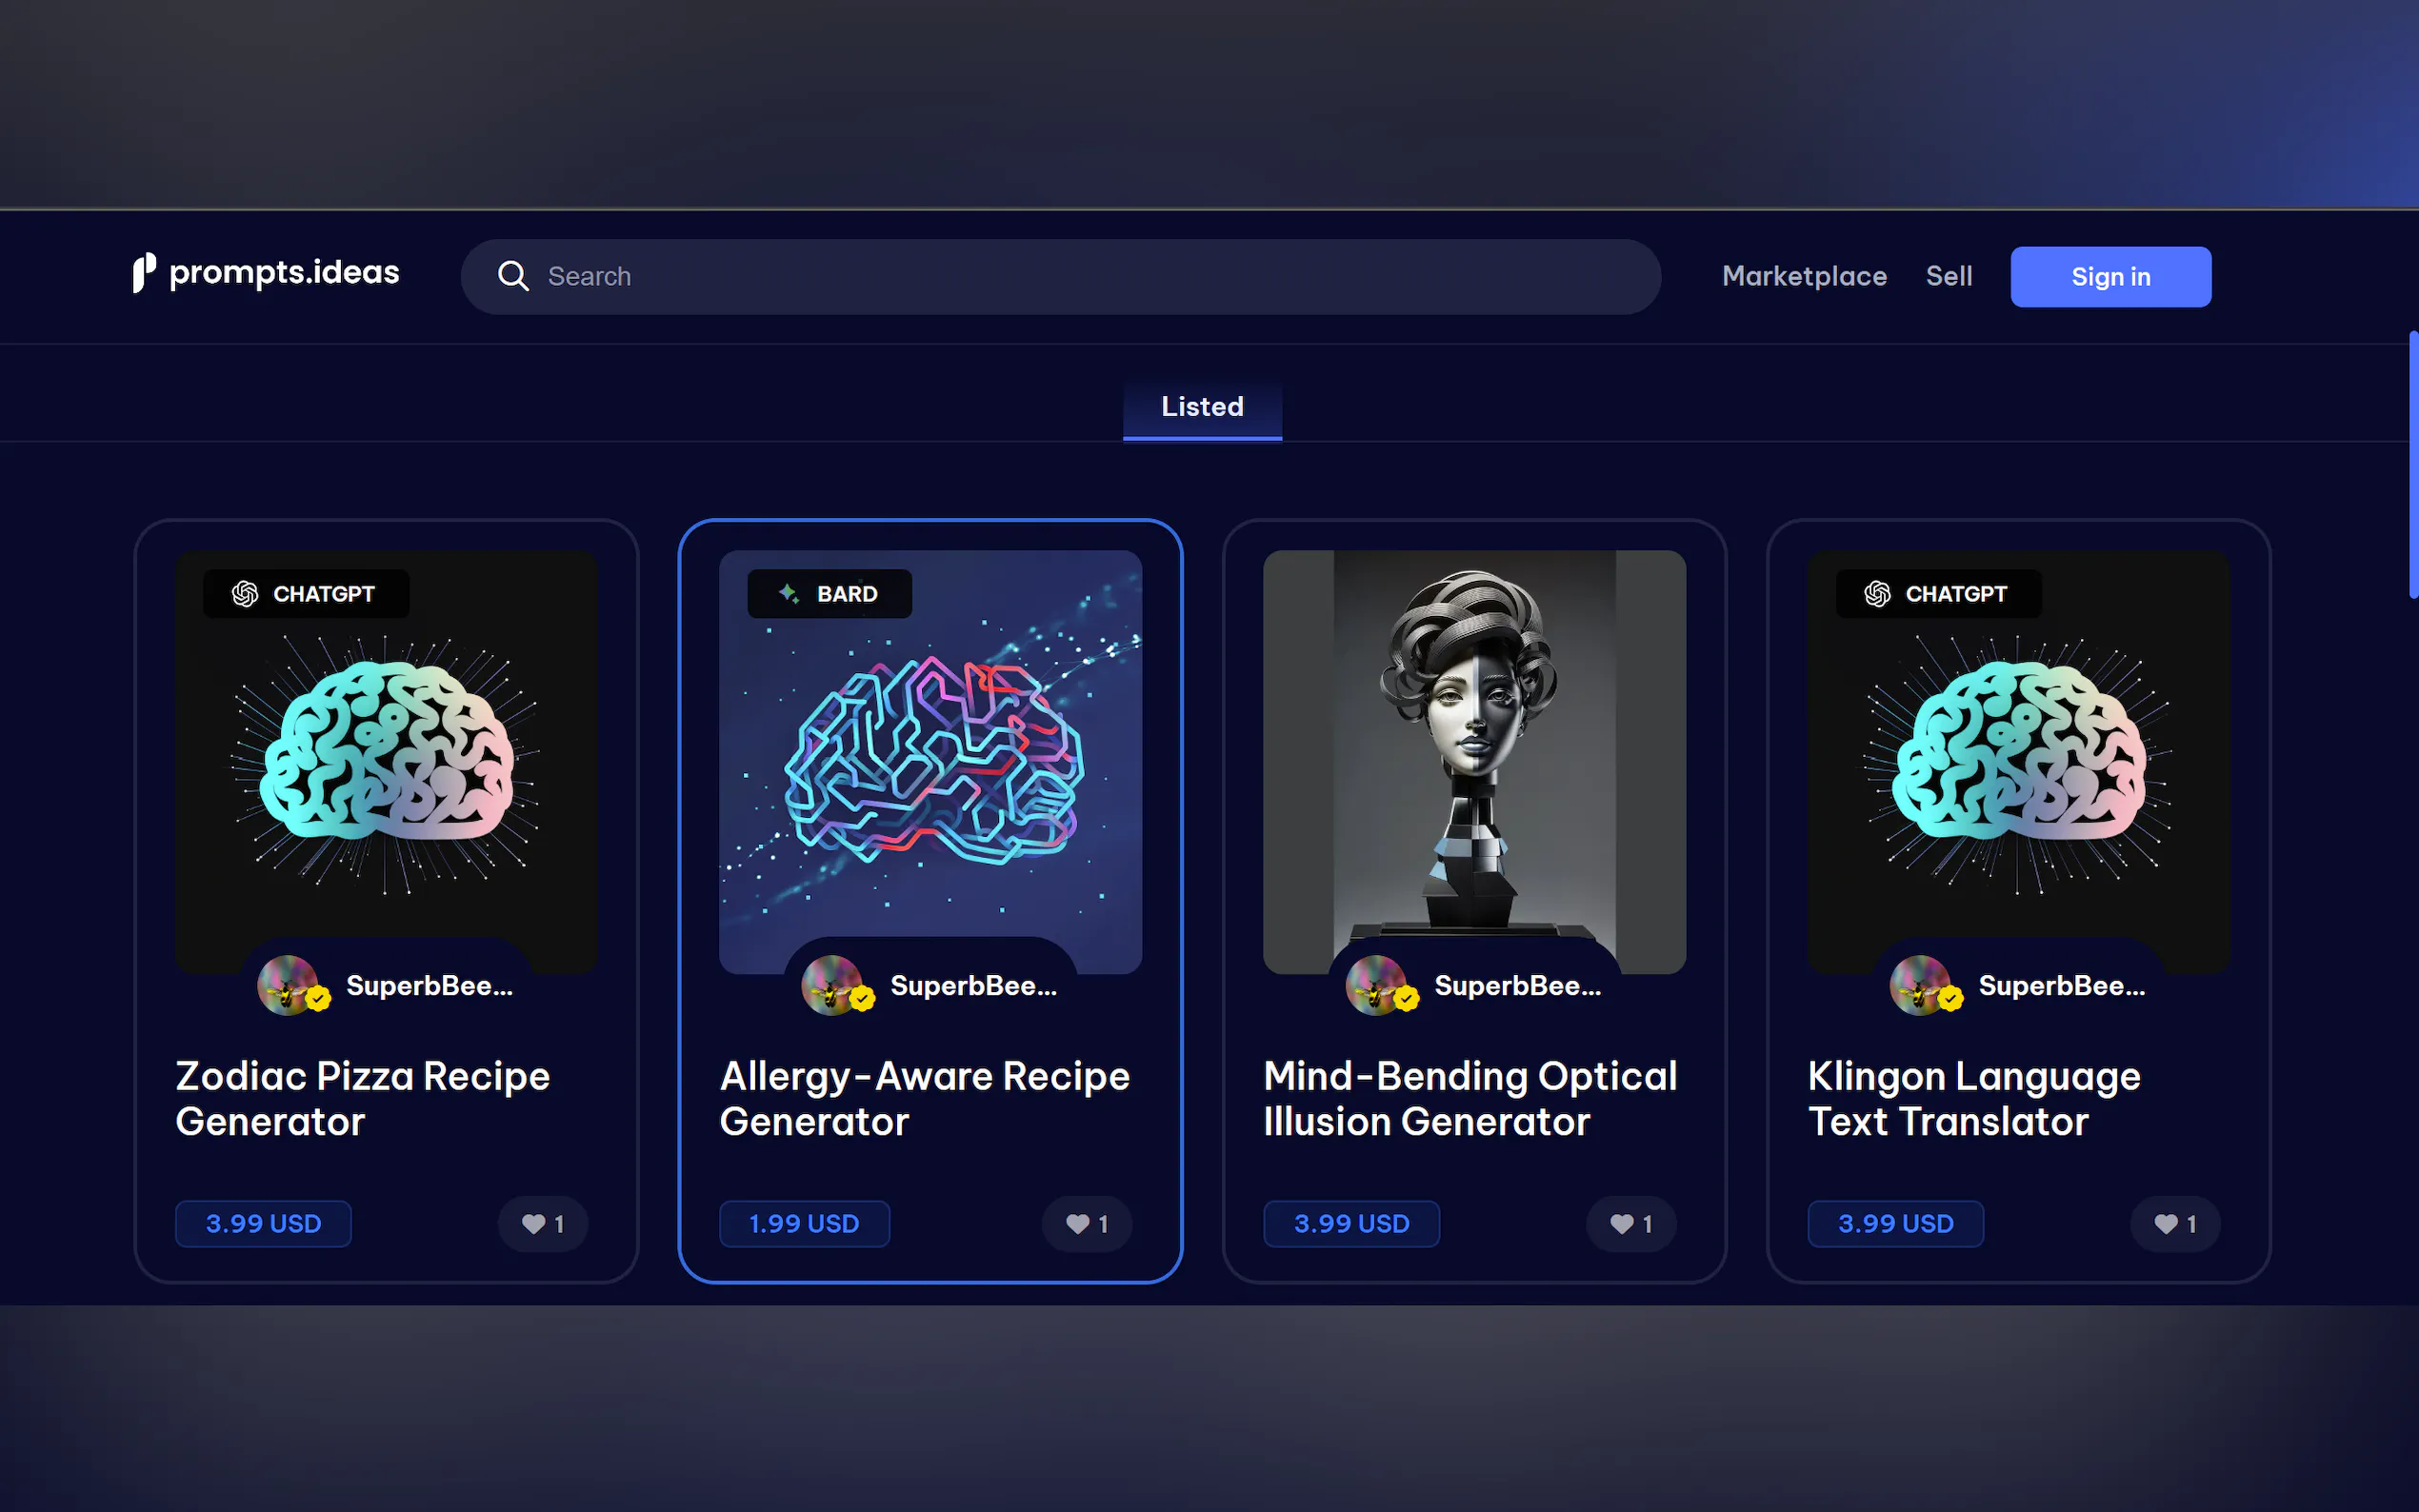2419x1512 pixels.
Task: Click the ChatGPT badge on Zodiac Pizza card
Action: pos(306,594)
